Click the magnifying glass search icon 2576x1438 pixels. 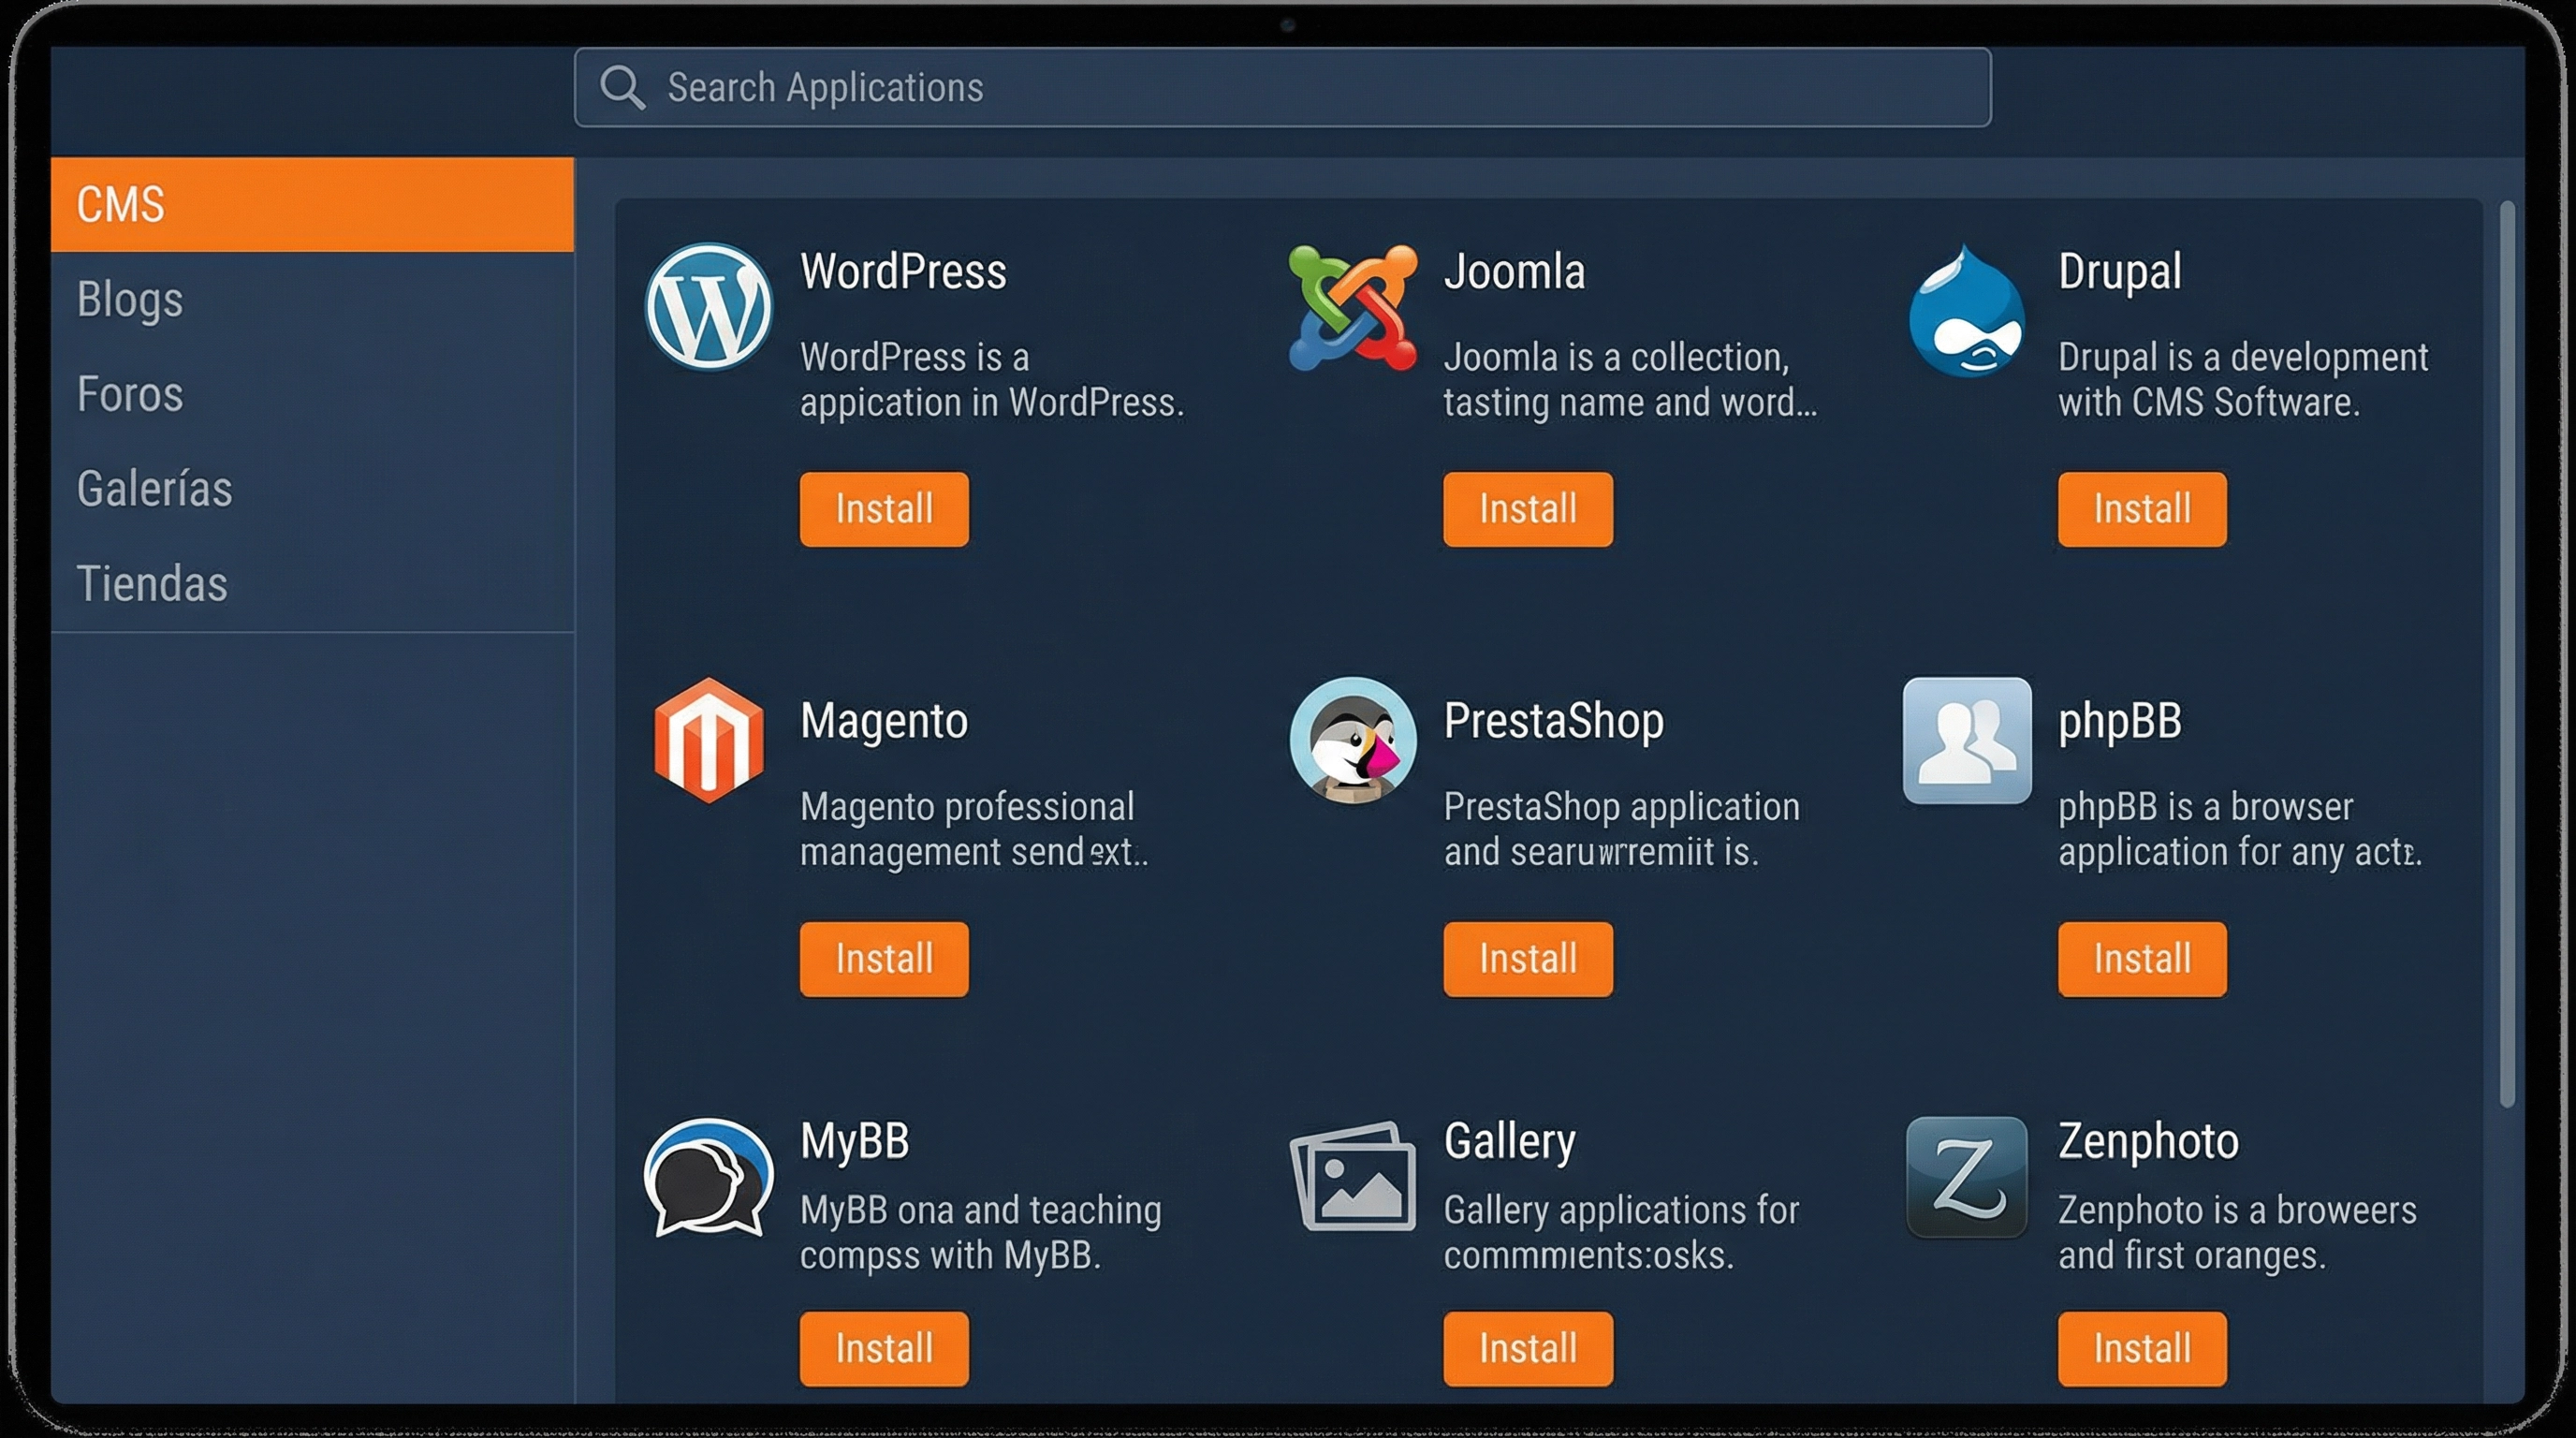(x=622, y=87)
